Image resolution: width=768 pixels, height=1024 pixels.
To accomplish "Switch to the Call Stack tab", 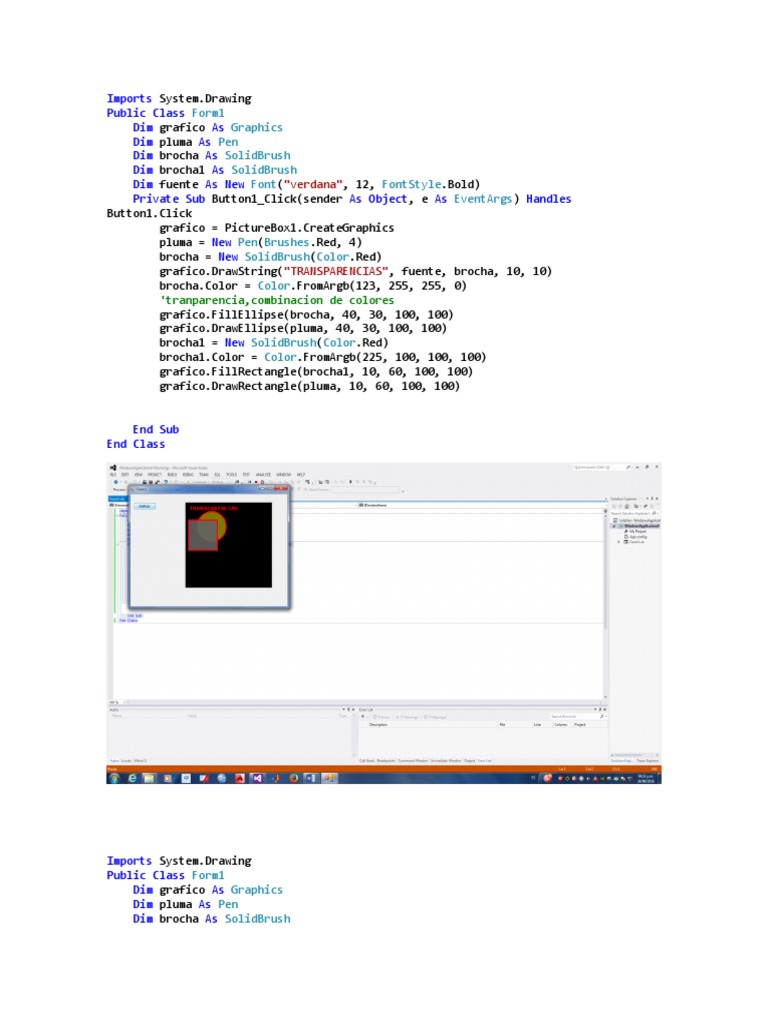I will pyautogui.click(x=367, y=761).
